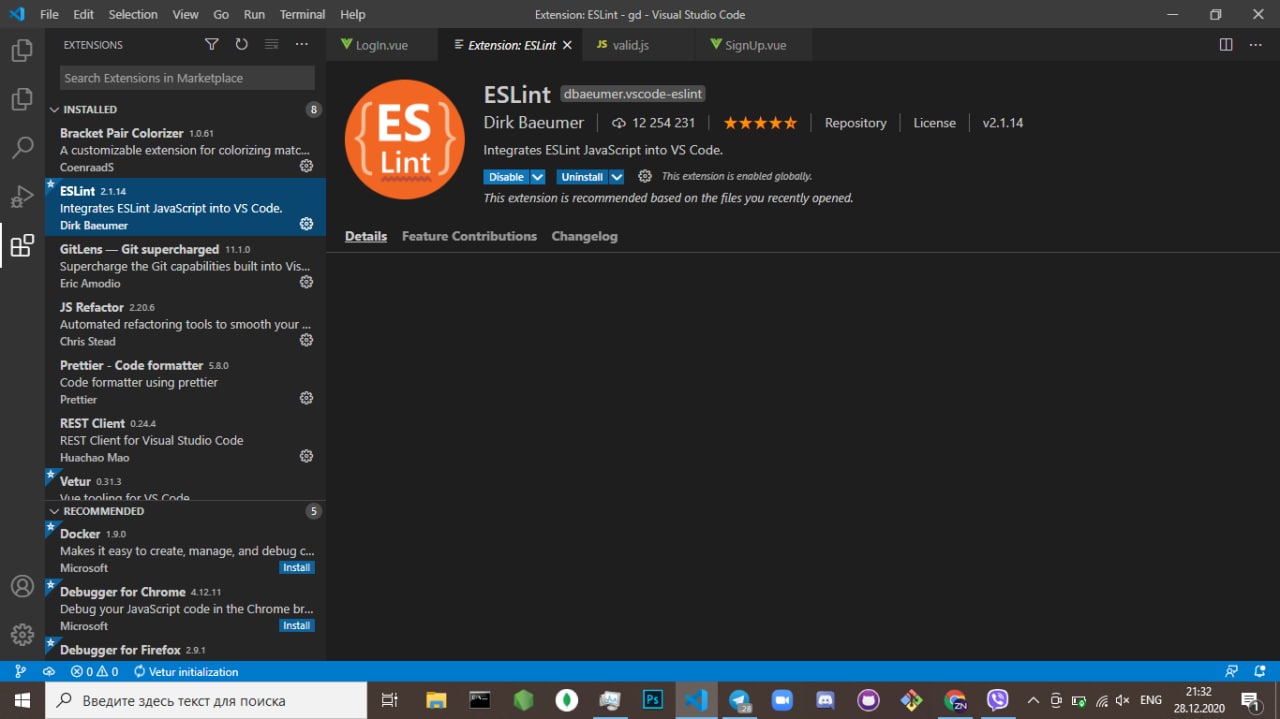The width and height of the screenshot is (1280, 719).
Task: Switch to LogIn.vue tab
Action: (381, 45)
